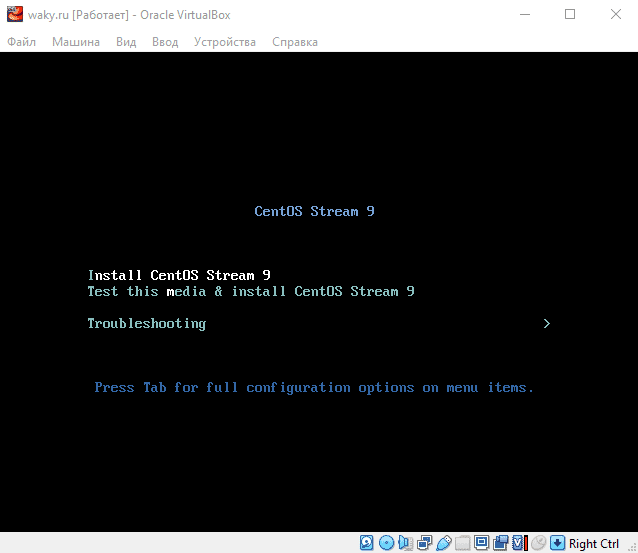
Task: Click the display settings status icon
Action: tap(482, 543)
